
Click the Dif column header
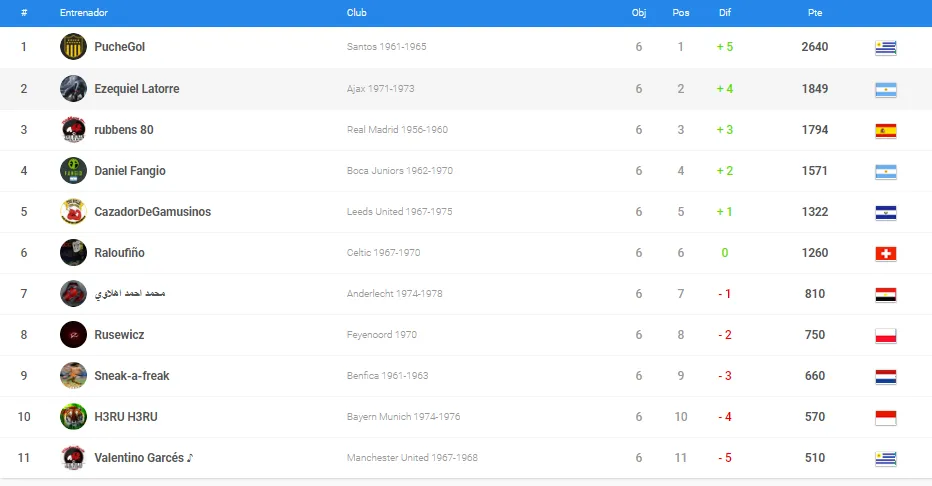(x=725, y=12)
